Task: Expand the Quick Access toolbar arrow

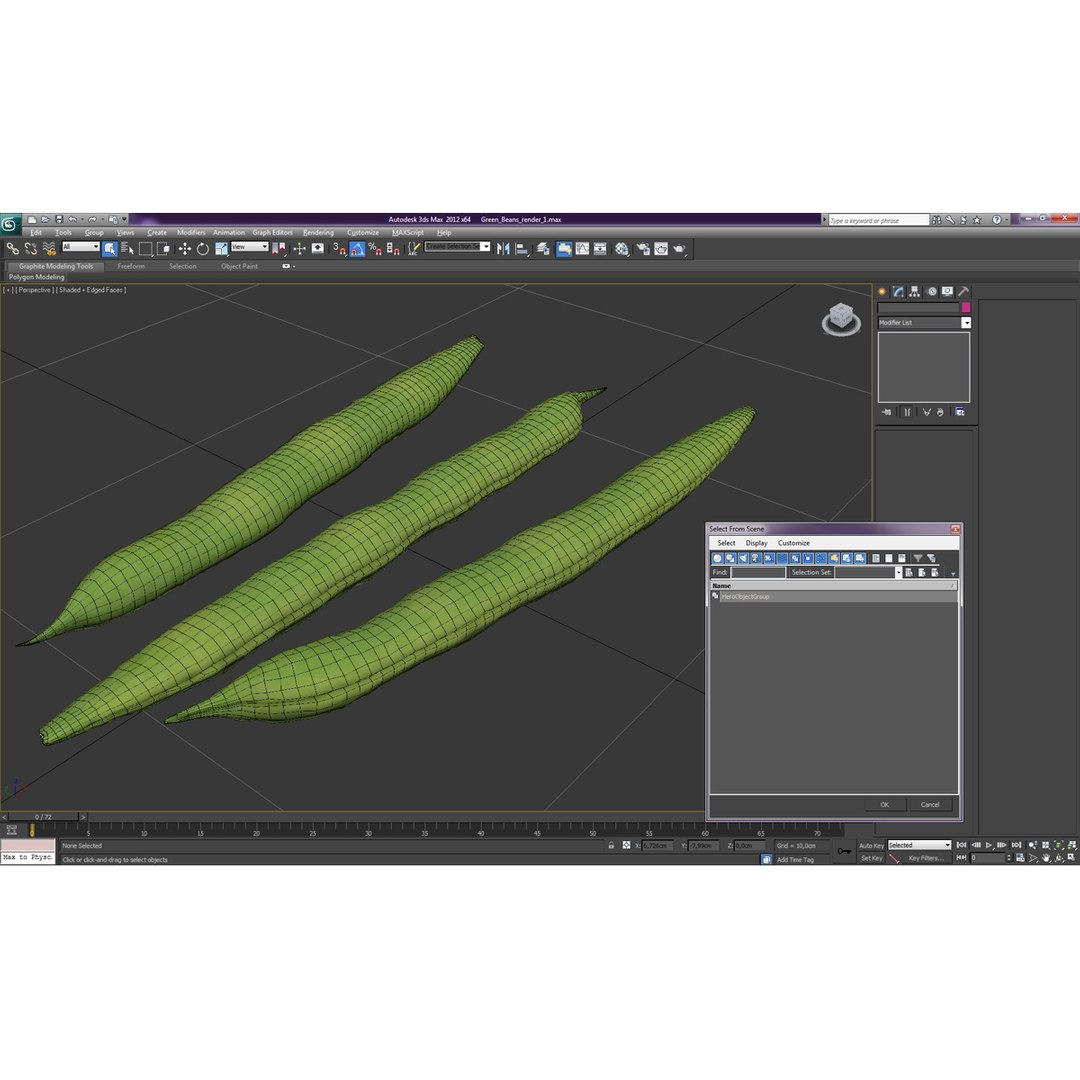Action: click(125, 220)
